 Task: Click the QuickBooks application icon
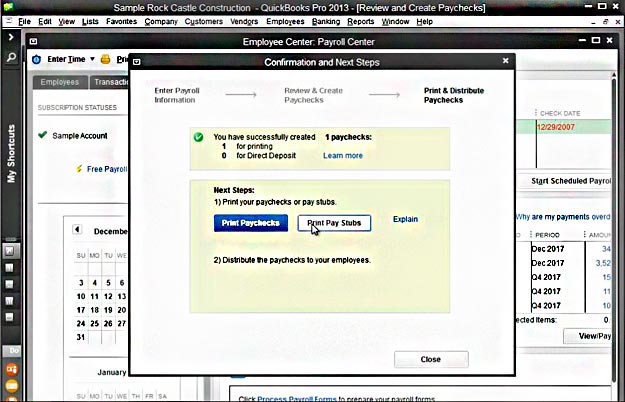(x=8, y=6)
